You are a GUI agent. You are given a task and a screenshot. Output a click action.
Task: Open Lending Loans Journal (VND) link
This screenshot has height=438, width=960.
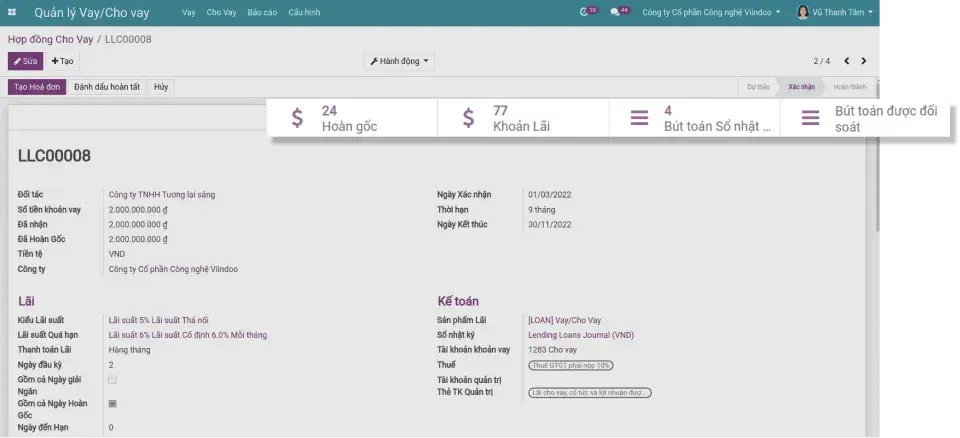pos(580,335)
